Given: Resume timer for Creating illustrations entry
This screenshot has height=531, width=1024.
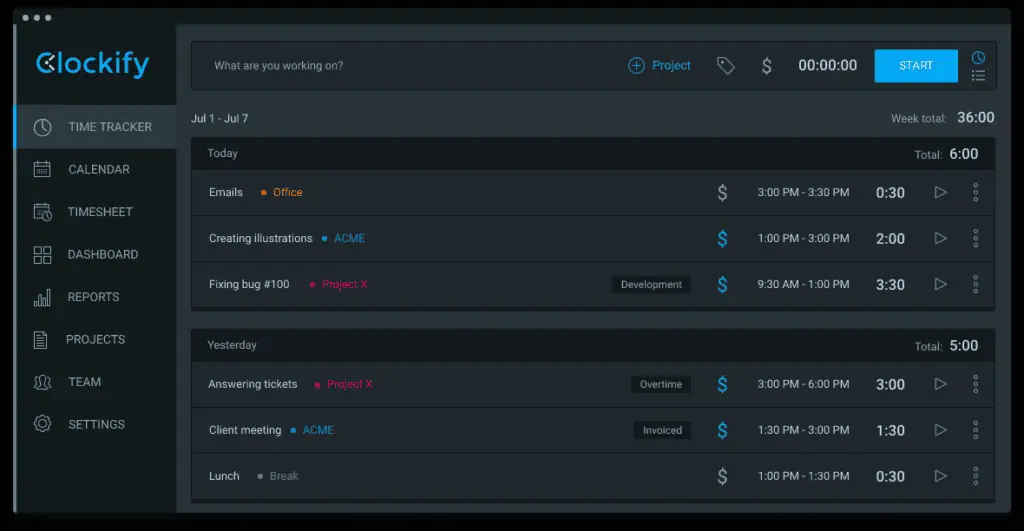Looking at the screenshot, I should point(940,238).
